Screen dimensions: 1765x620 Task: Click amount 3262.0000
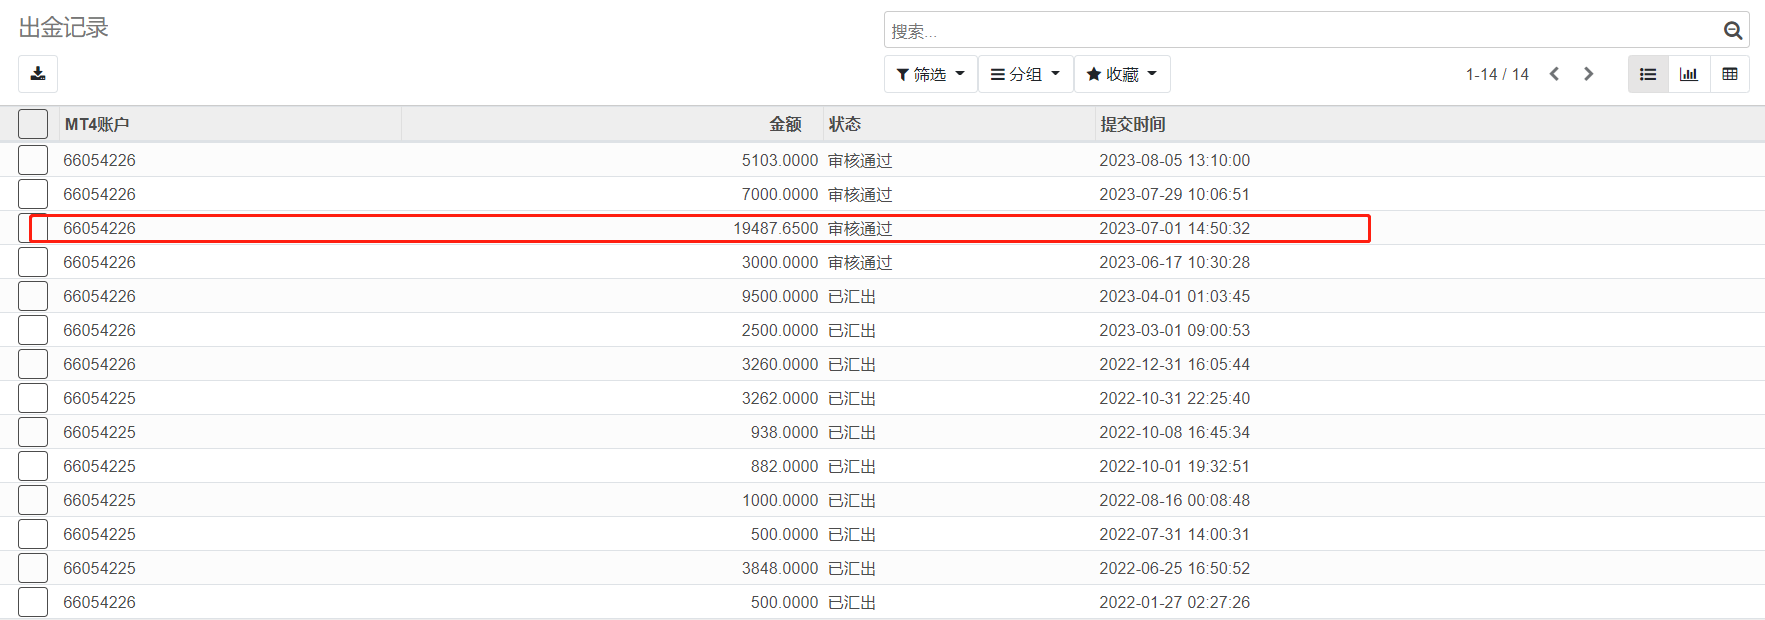pos(780,398)
